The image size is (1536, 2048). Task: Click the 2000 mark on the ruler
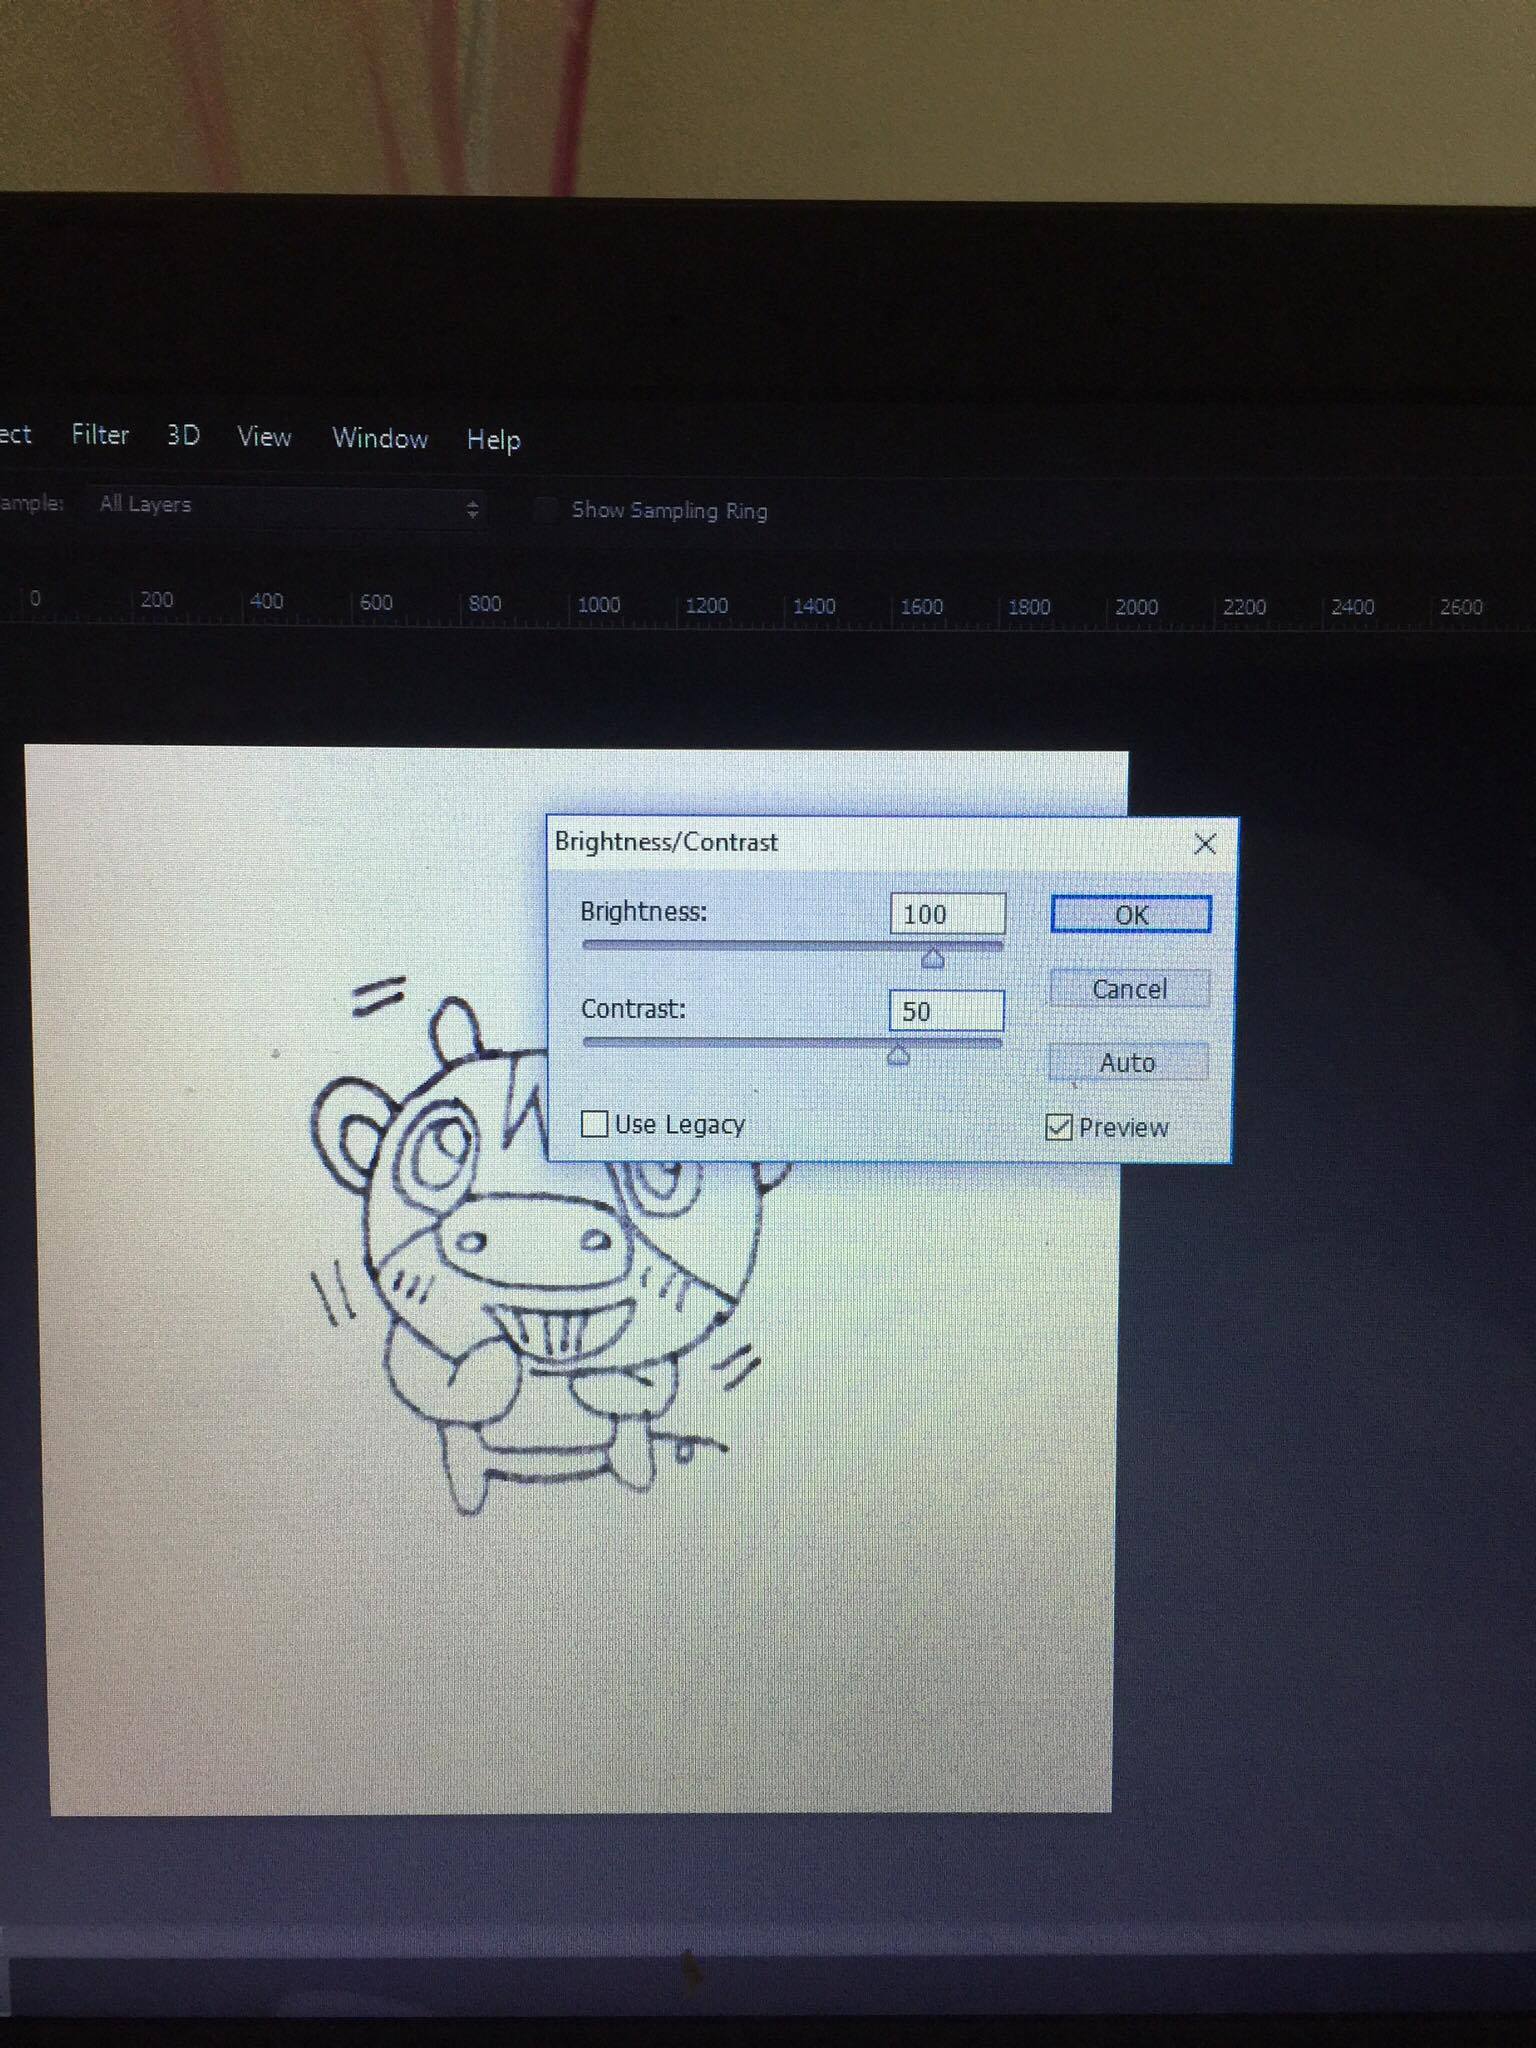click(x=1136, y=607)
